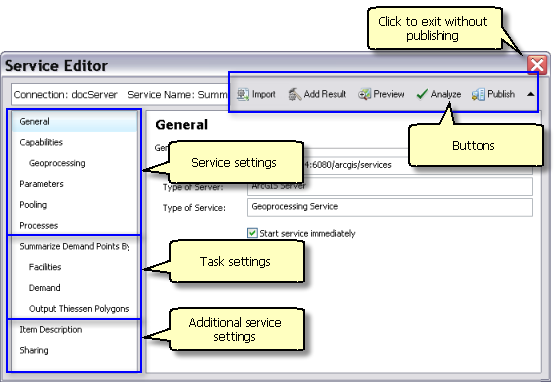Click the Connection: docServer text

click(65, 95)
